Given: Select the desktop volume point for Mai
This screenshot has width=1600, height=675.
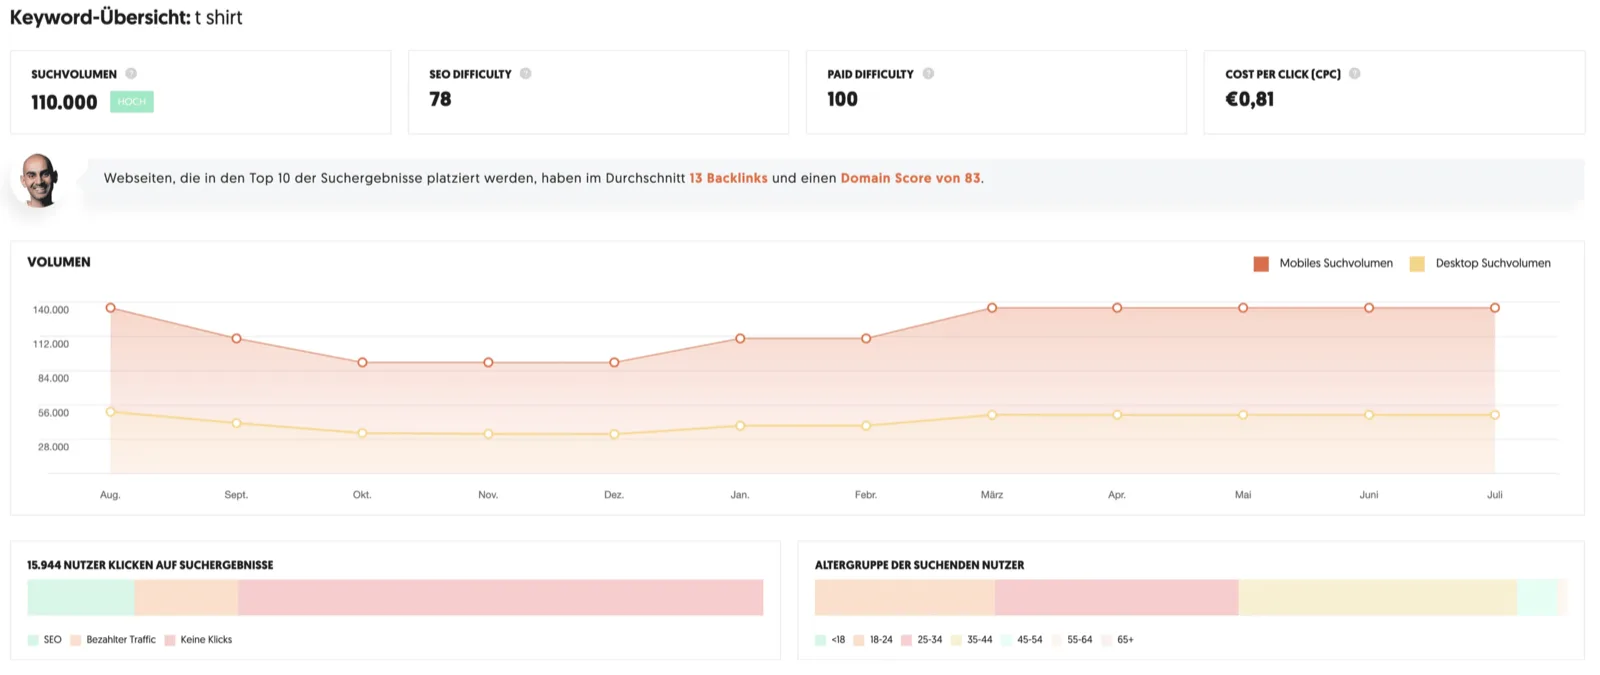Looking at the screenshot, I should click(1243, 414).
